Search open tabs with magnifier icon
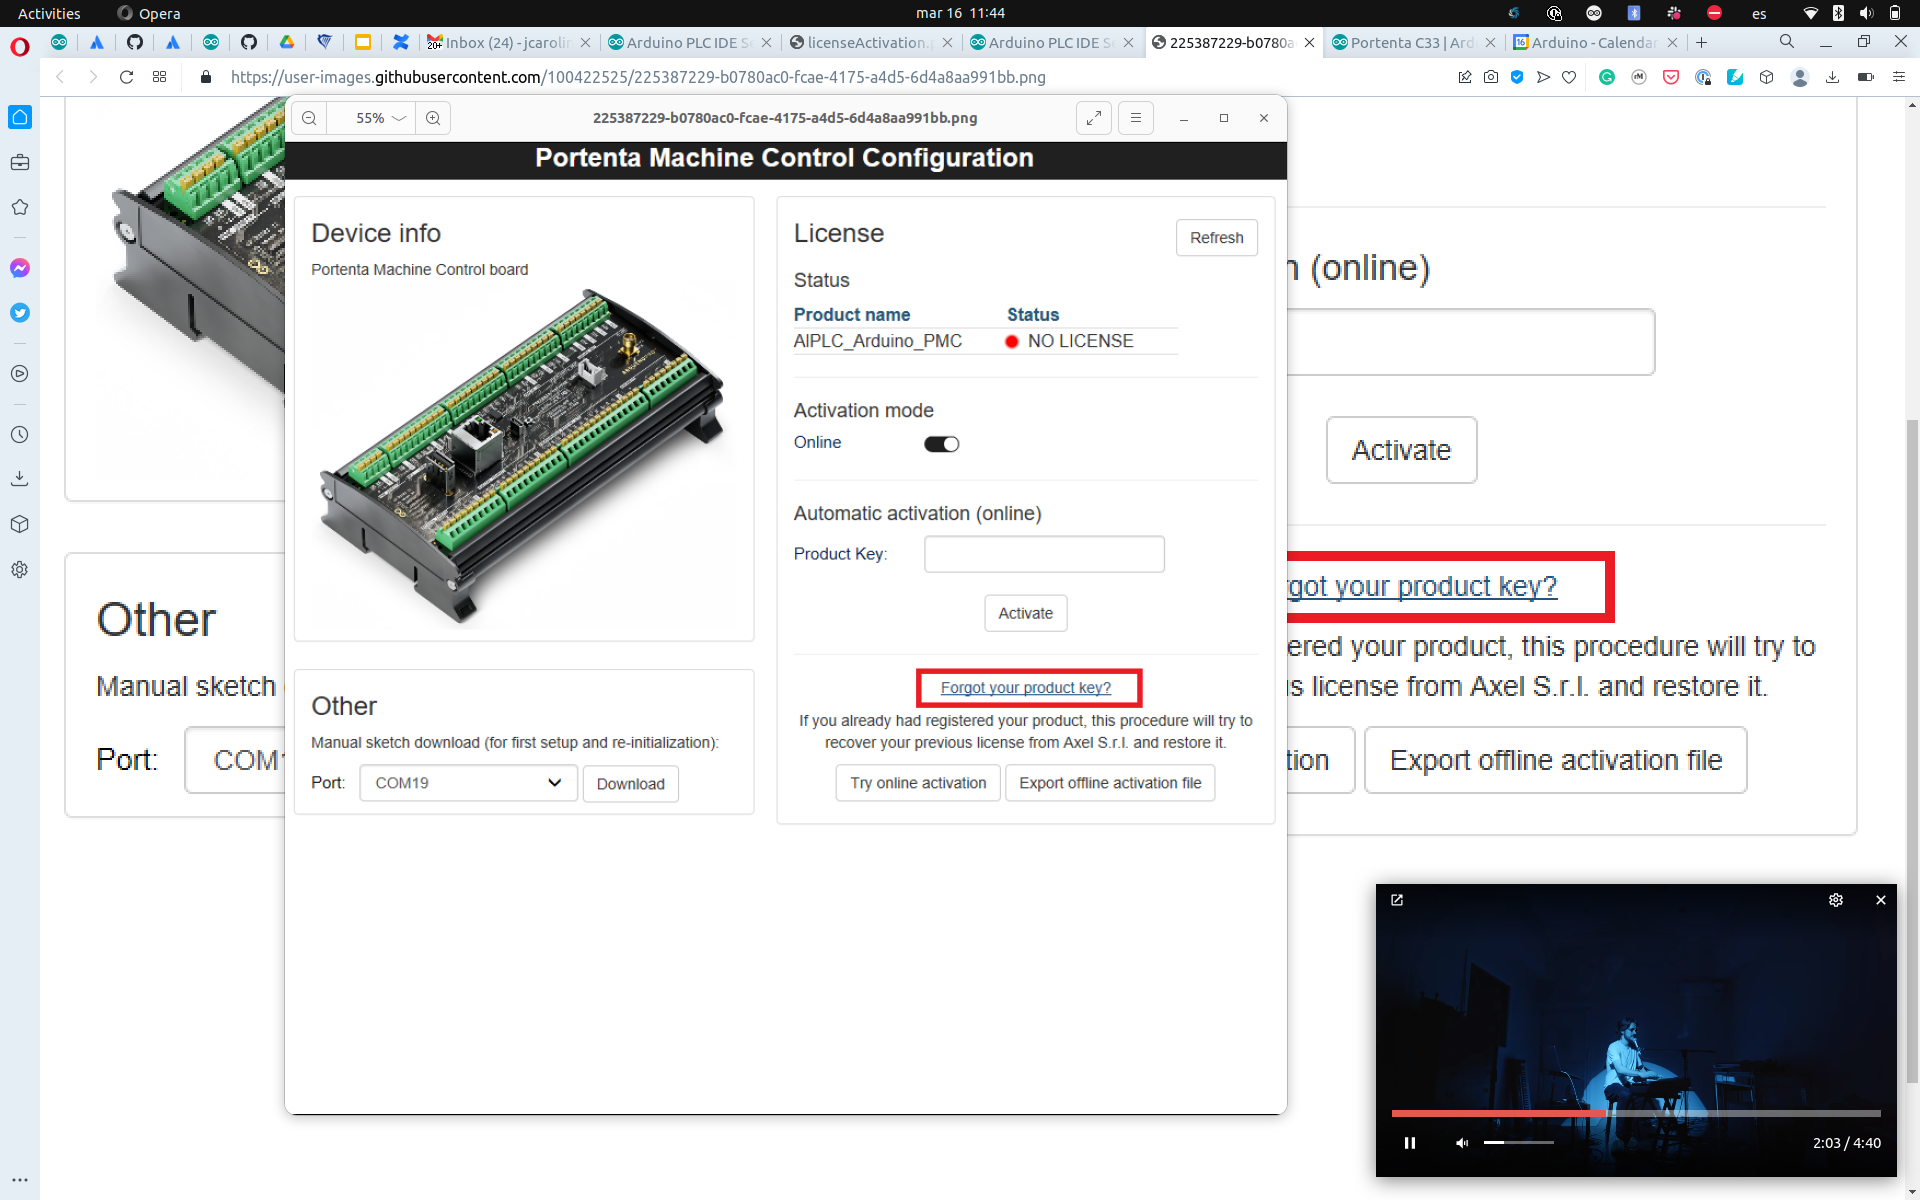 click(1786, 42)
